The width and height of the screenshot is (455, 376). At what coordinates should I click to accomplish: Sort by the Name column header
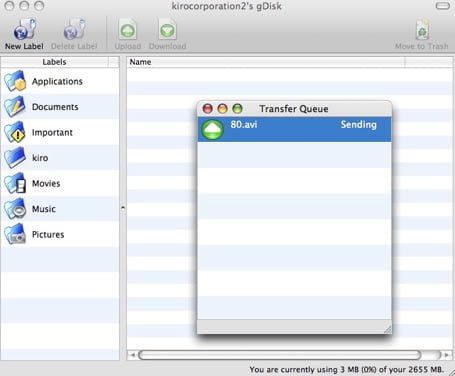point(266,62)
